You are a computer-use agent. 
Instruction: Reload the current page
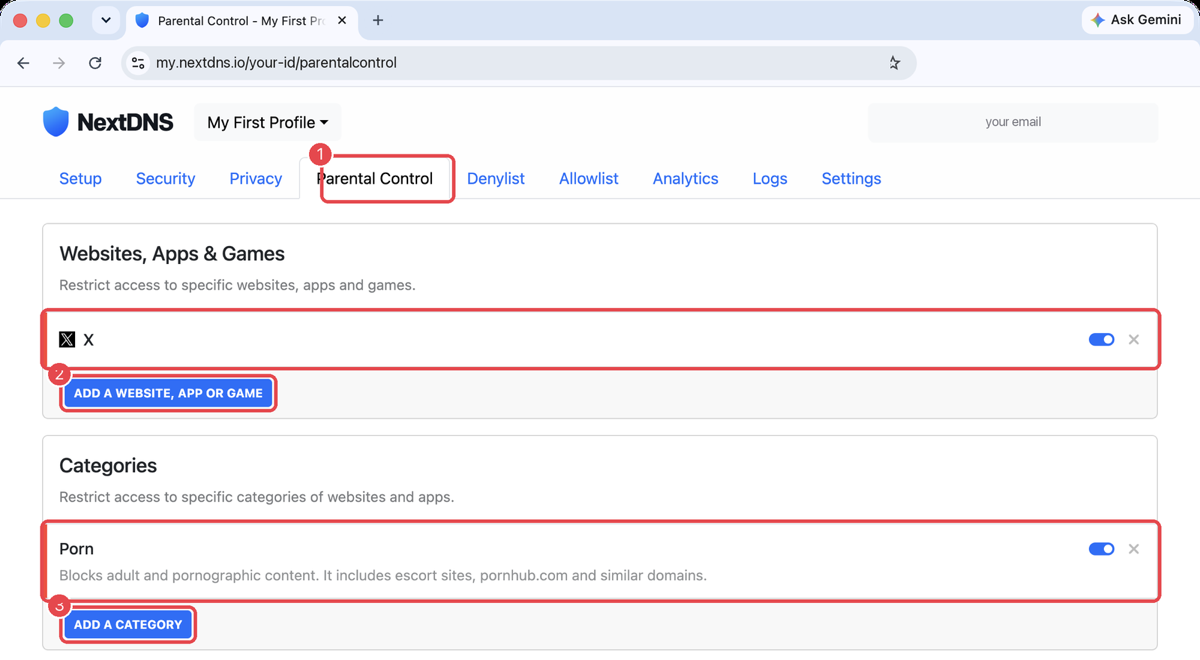(x=95, y=63)
